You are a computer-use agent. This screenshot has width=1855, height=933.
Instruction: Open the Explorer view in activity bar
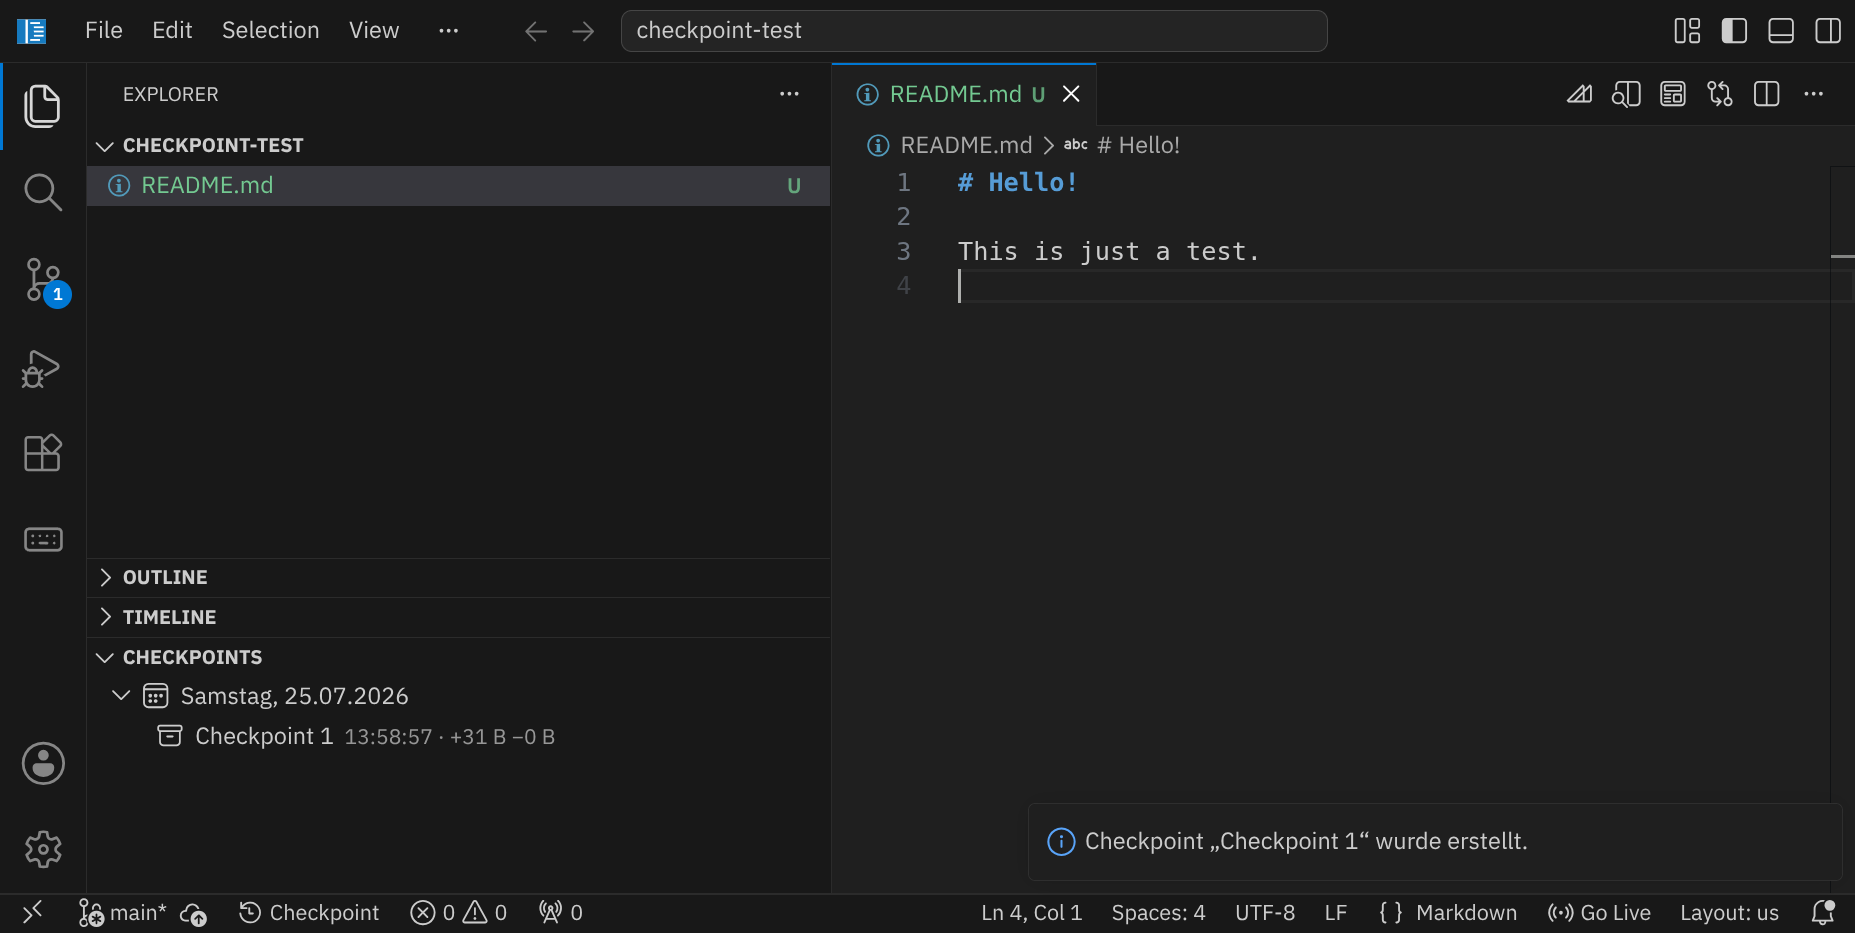tap(42, 106)
